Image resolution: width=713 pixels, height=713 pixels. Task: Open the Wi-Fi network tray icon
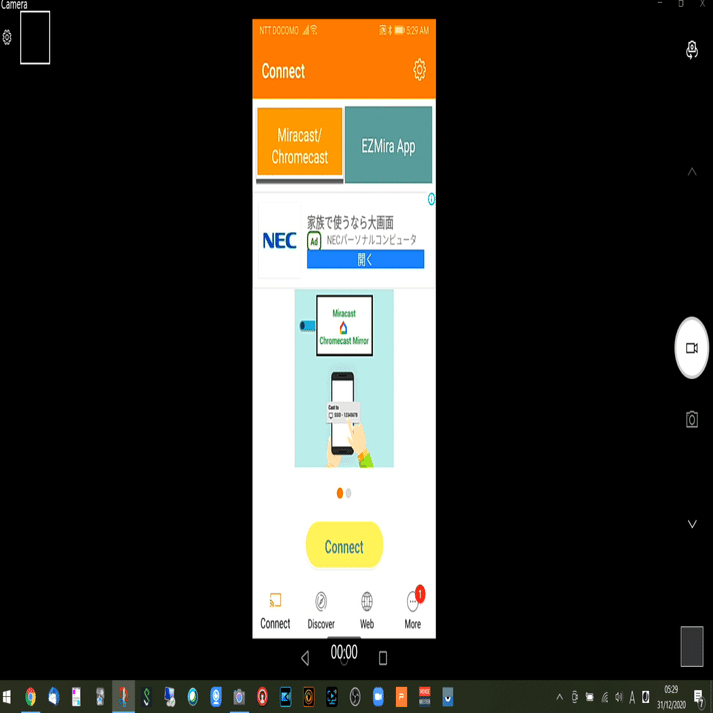point(604,697)
